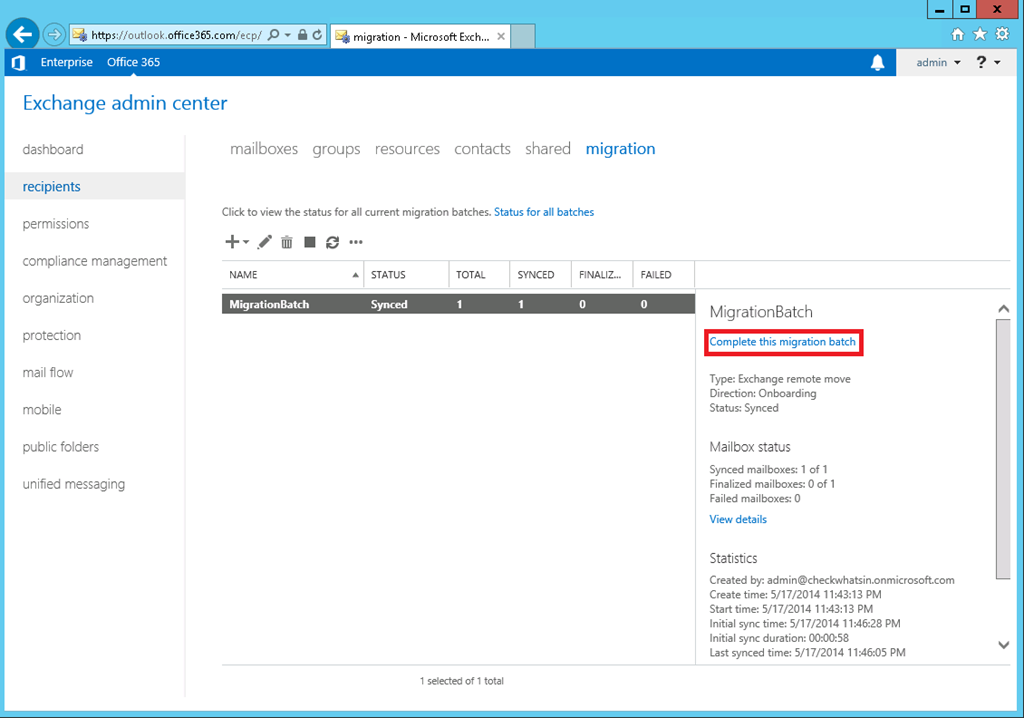Switch to the resources tab
This screenshot has height=718, width=1024.
tap(407, 149)
